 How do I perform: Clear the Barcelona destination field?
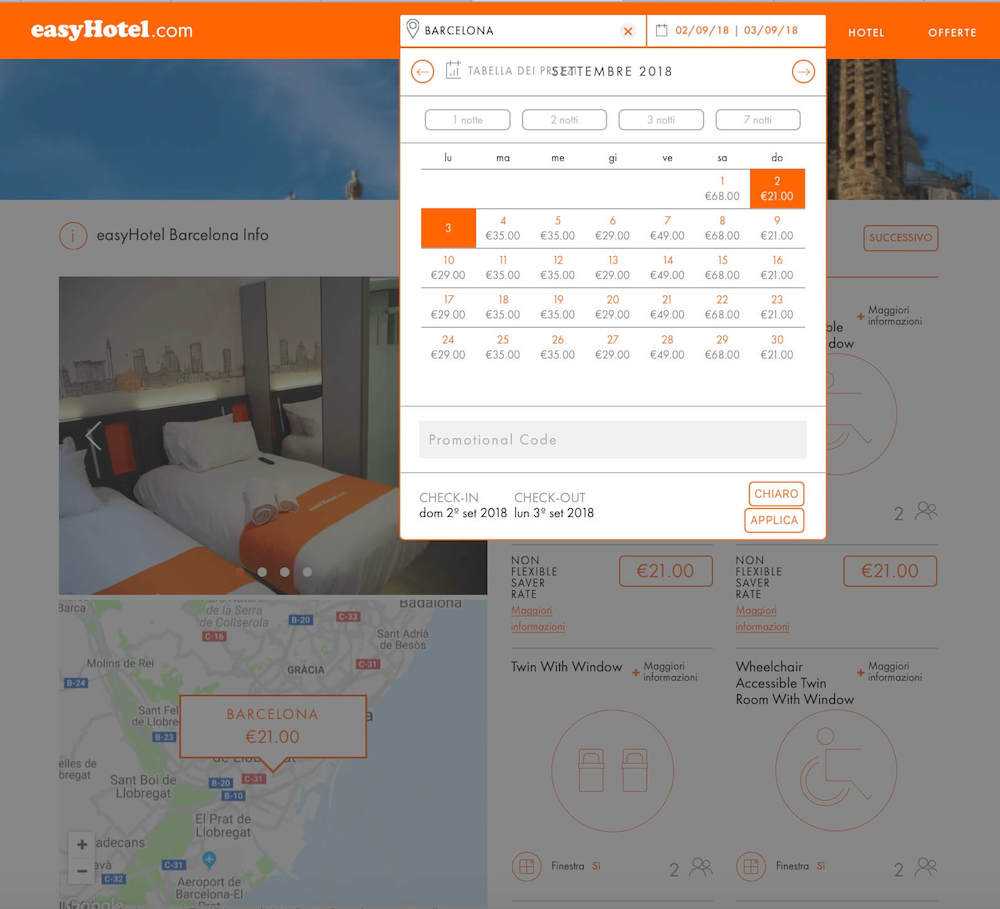tap(628, 31)
